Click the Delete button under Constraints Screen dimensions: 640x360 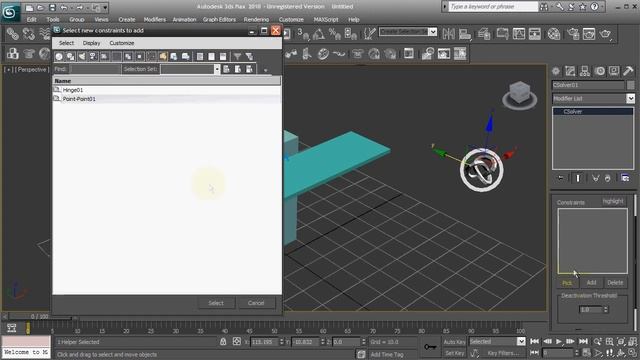click(x=615, y=282)
